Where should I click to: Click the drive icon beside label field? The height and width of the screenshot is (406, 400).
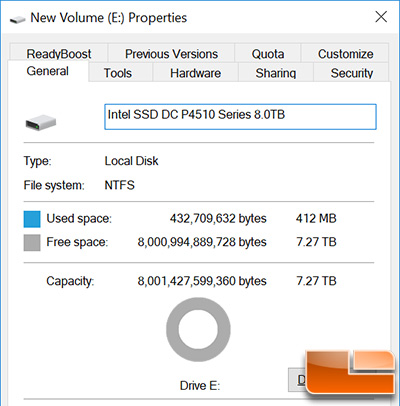coord(41,122)
